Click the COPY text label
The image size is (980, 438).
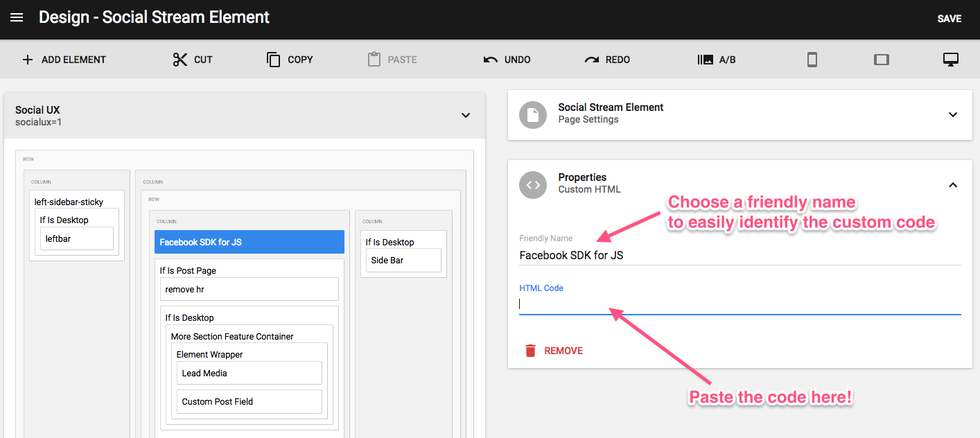coord(300,60)
